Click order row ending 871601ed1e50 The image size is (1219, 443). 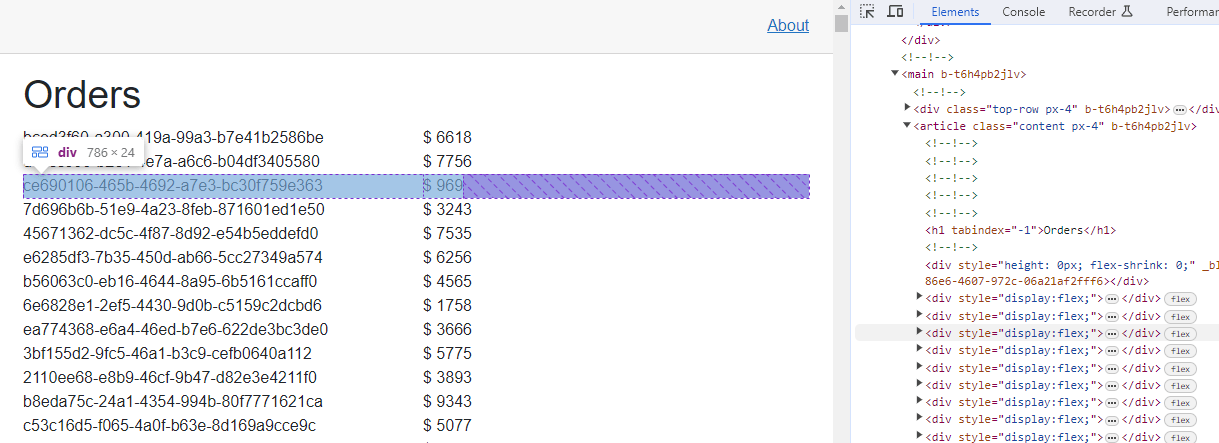(416, 210)
